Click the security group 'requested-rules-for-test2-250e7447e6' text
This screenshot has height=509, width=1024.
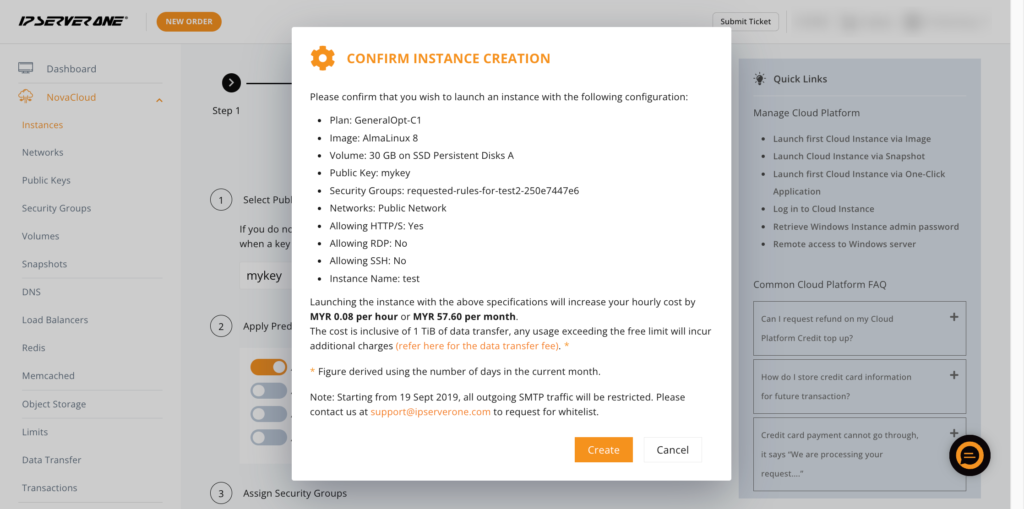point(493,191)
